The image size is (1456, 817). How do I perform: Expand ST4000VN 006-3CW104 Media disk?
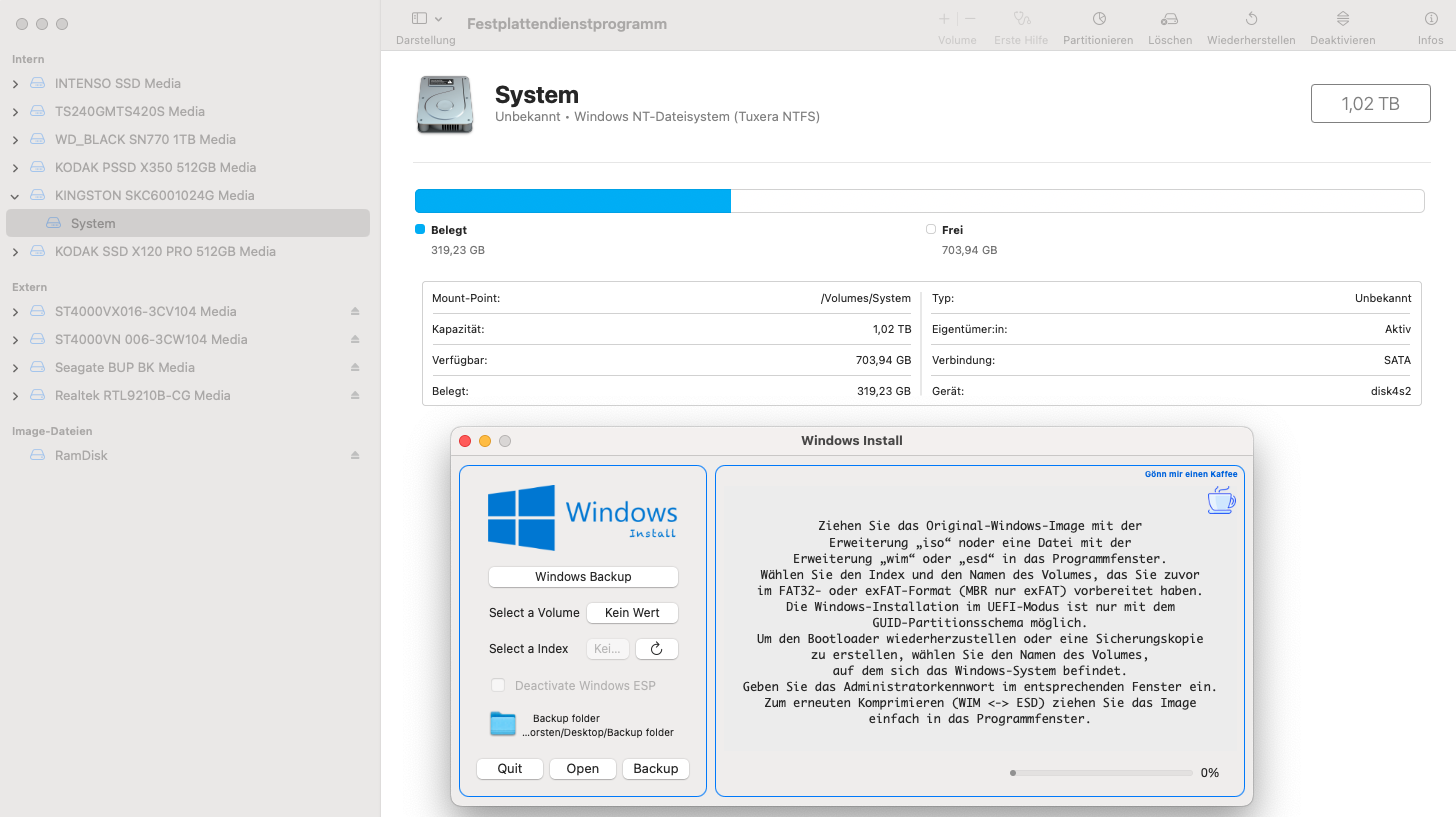pos(15,340)
